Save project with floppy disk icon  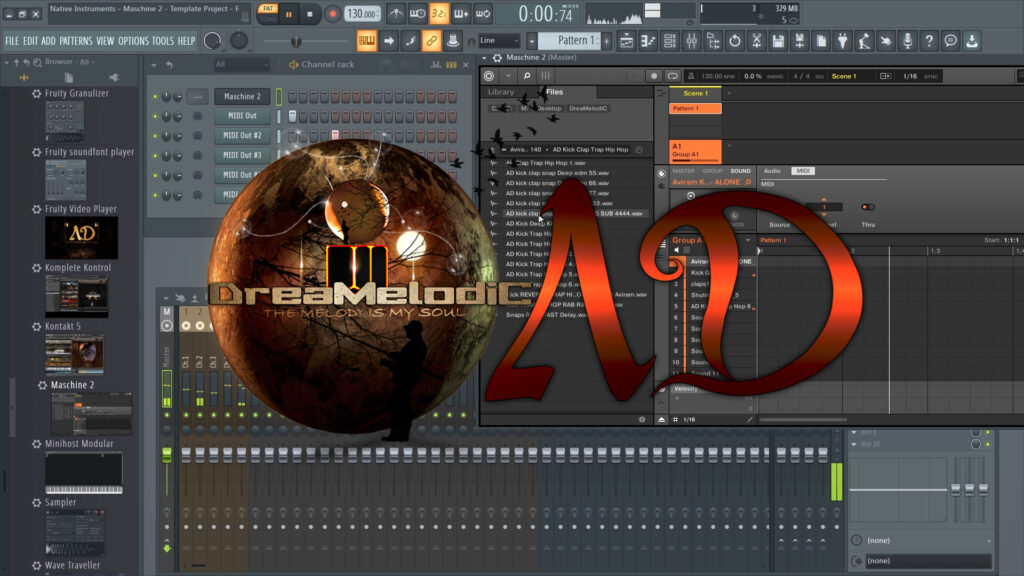pyautogui.click(x=778, y=41)
